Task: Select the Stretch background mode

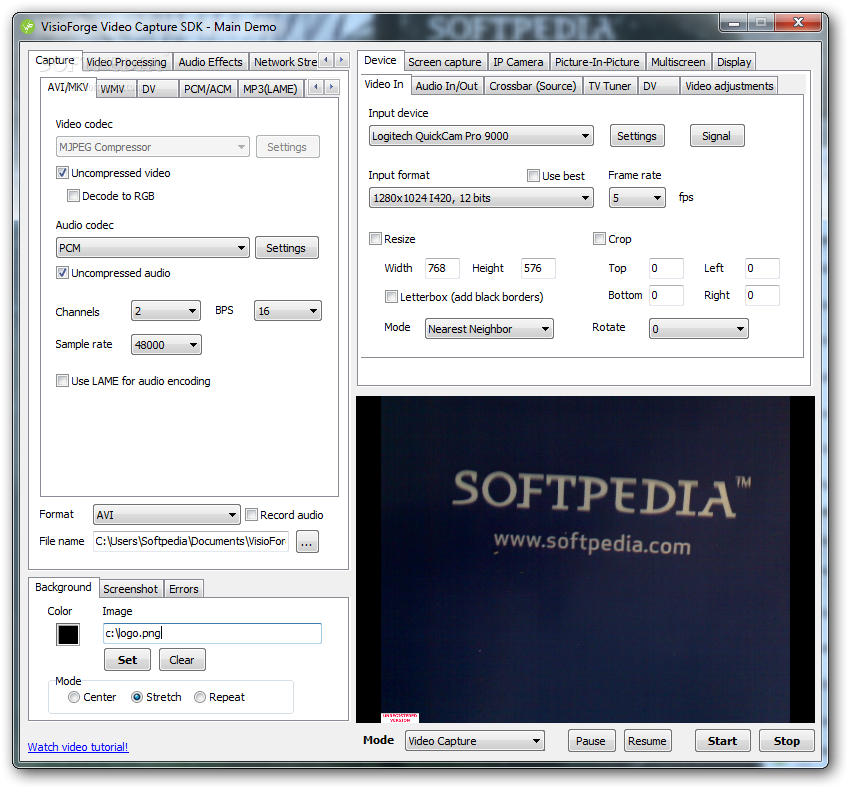Action: 137,697
